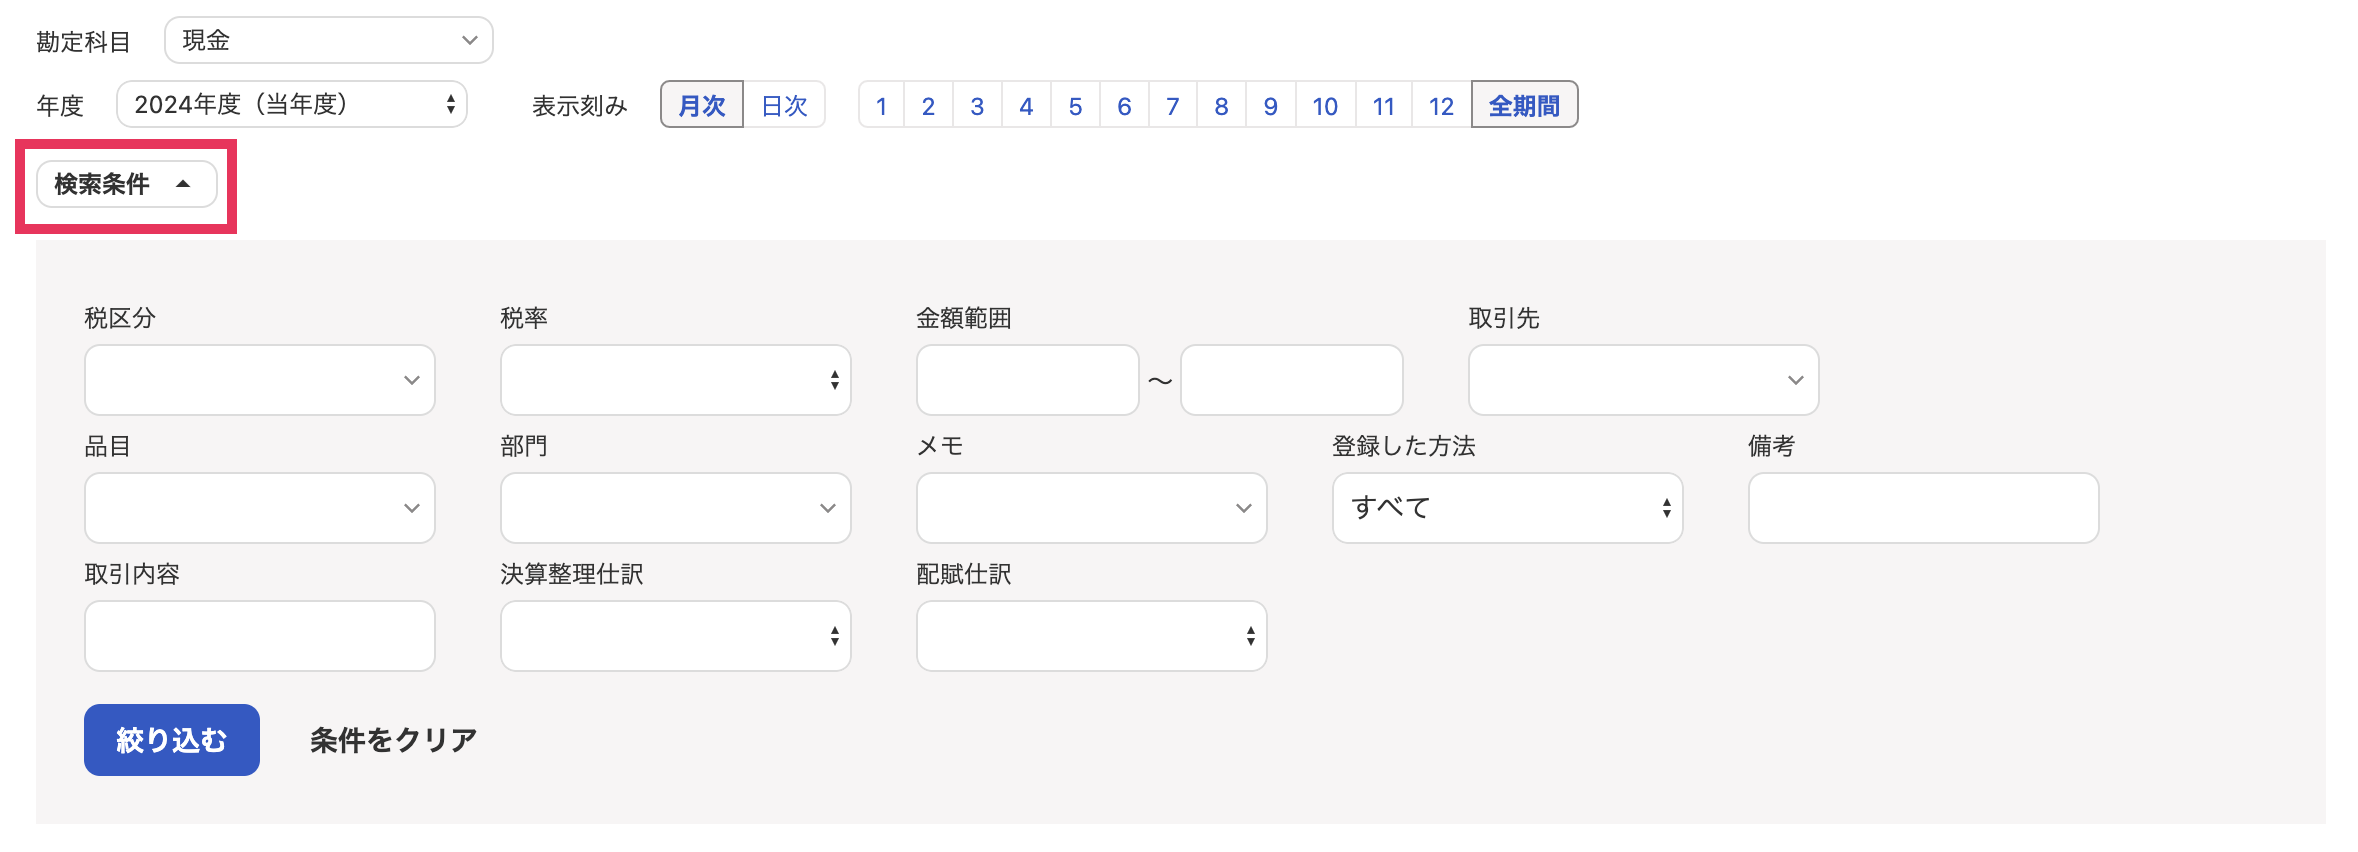The width and height of the screenshot is (2358, 852).
Task: Switch display interval to 日次
Action: [x=784, y=105]
